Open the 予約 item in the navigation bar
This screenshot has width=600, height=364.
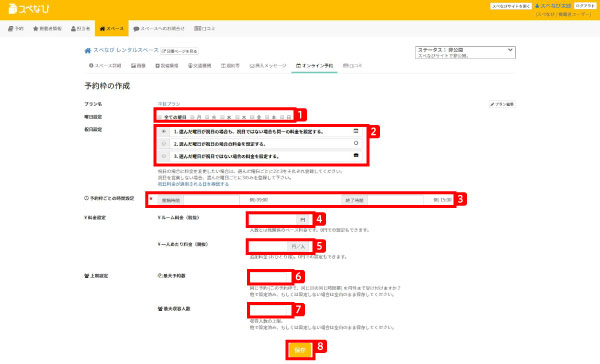pyautogui.click(x=16, y=29)
